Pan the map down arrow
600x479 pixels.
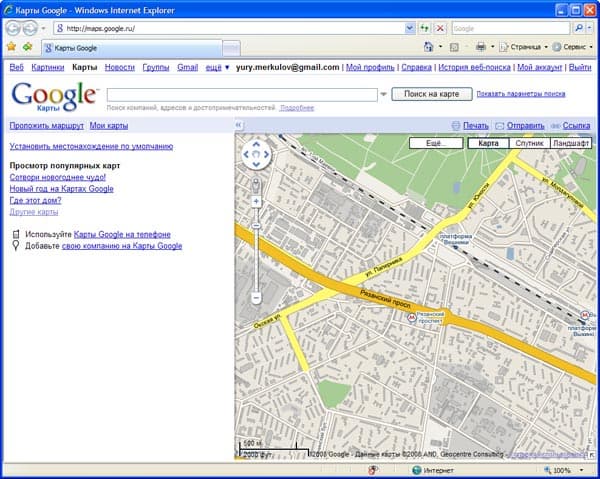click(x=256, y=165)
